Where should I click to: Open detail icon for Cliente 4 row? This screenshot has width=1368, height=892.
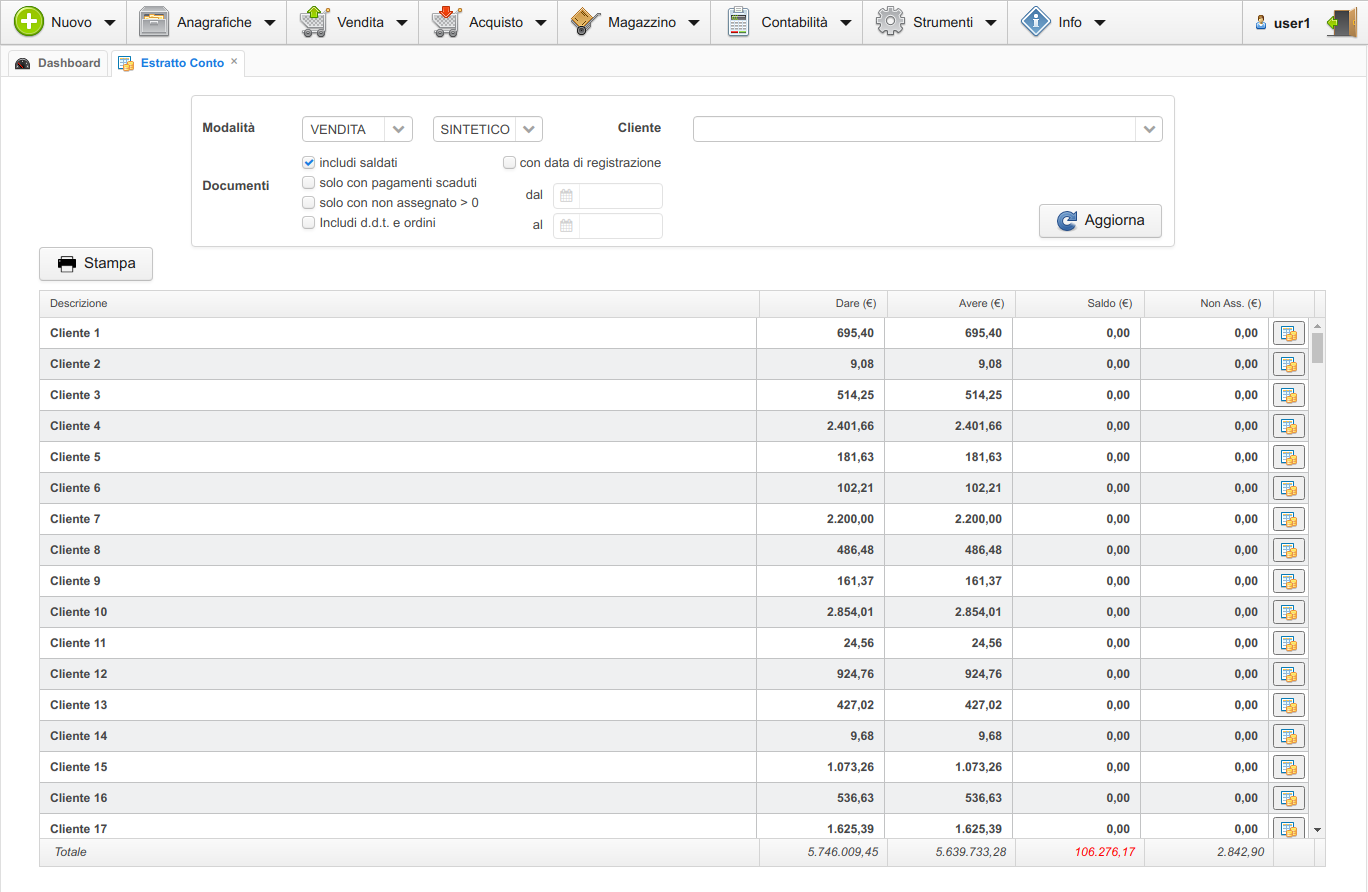(1289, 426)
